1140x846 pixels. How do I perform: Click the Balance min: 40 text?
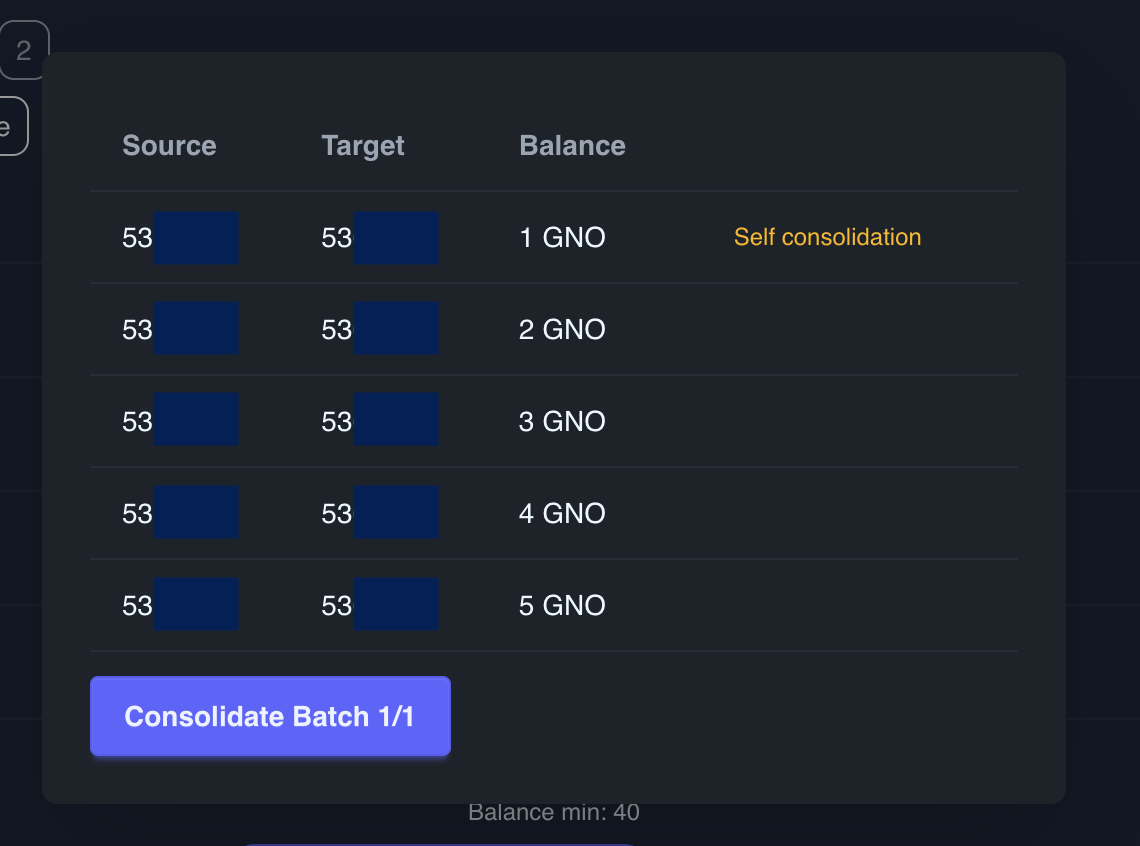[x=553, y=813]
